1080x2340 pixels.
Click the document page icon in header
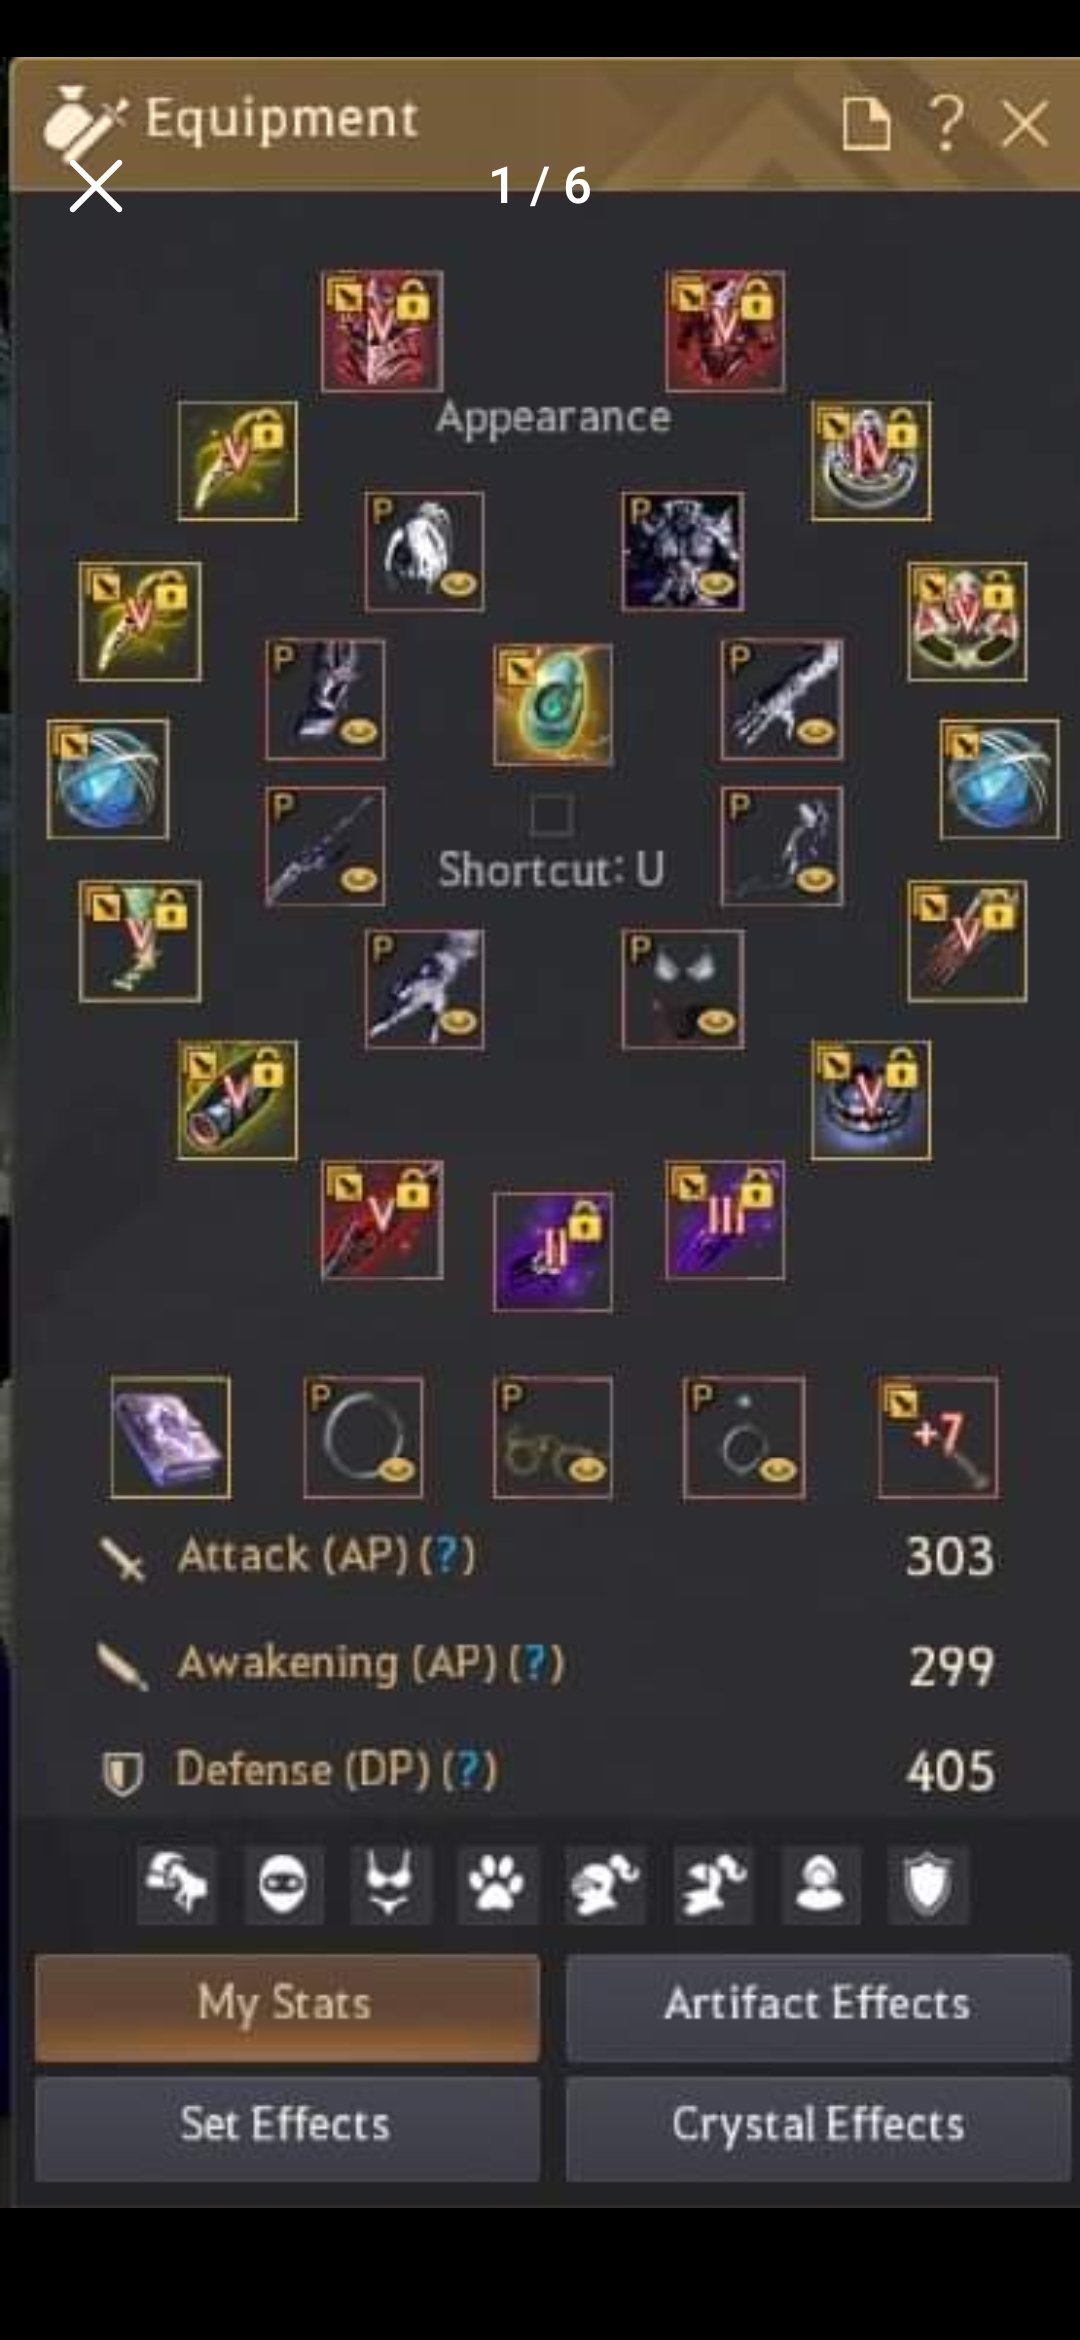[x=865, y=124]
